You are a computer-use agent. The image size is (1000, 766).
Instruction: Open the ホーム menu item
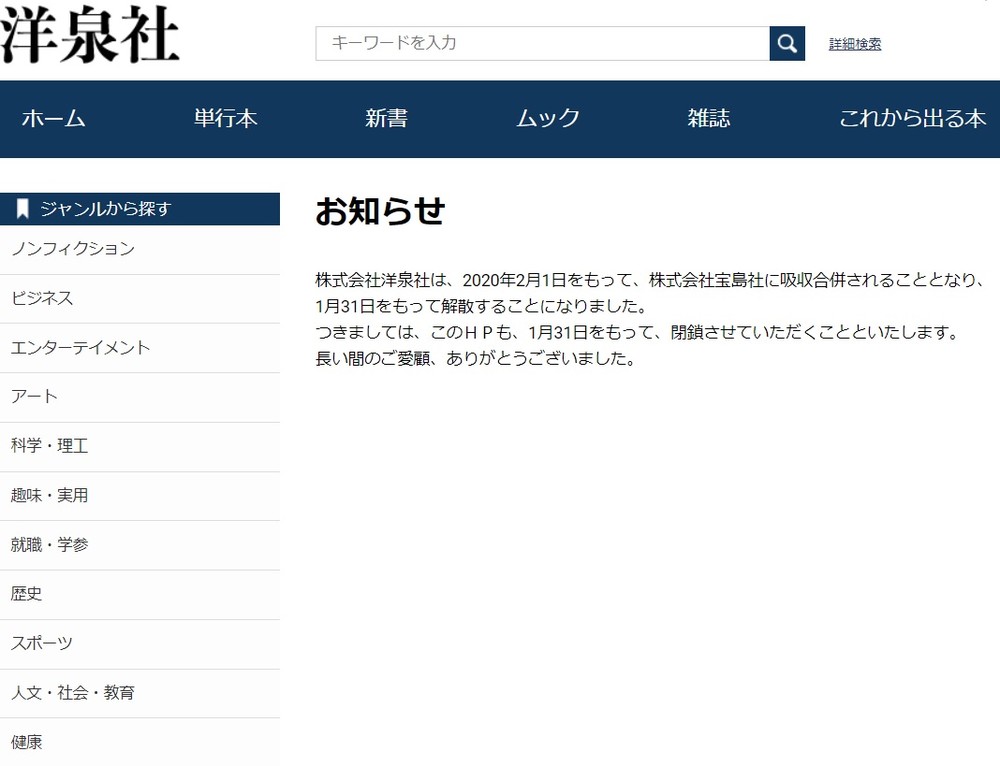(x=53, y=119)
